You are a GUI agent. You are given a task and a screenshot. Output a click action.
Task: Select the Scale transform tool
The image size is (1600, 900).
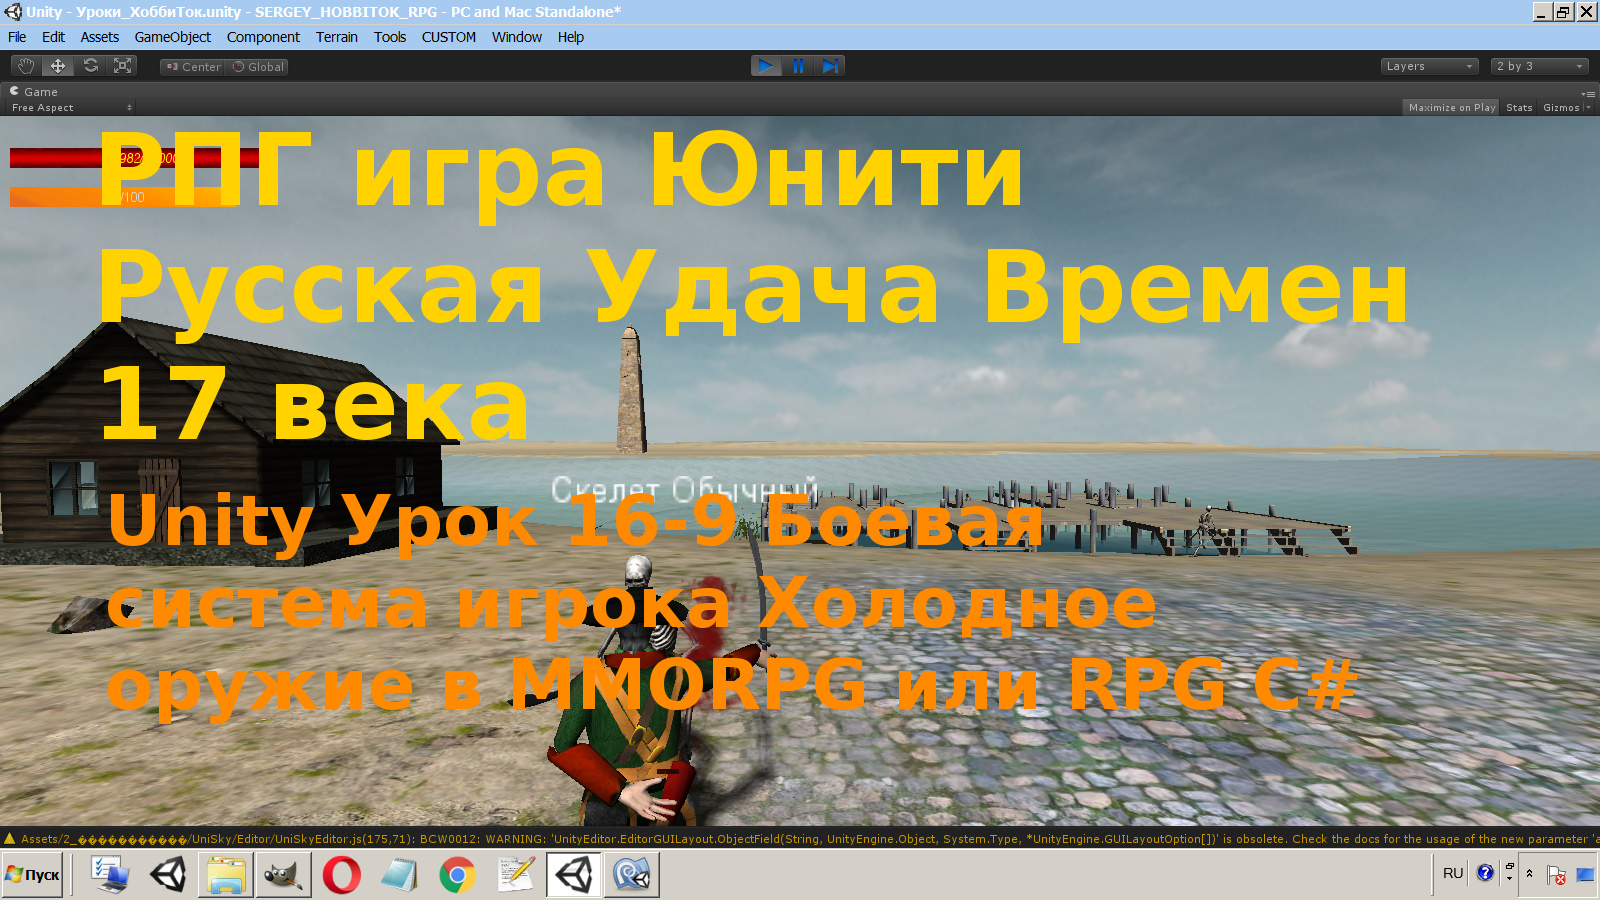[122, 66]
